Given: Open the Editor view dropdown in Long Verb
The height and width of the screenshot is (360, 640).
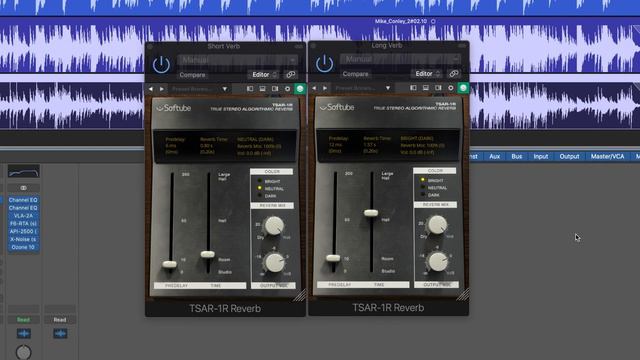Looking at the screenshot, I should click(427, 74).
